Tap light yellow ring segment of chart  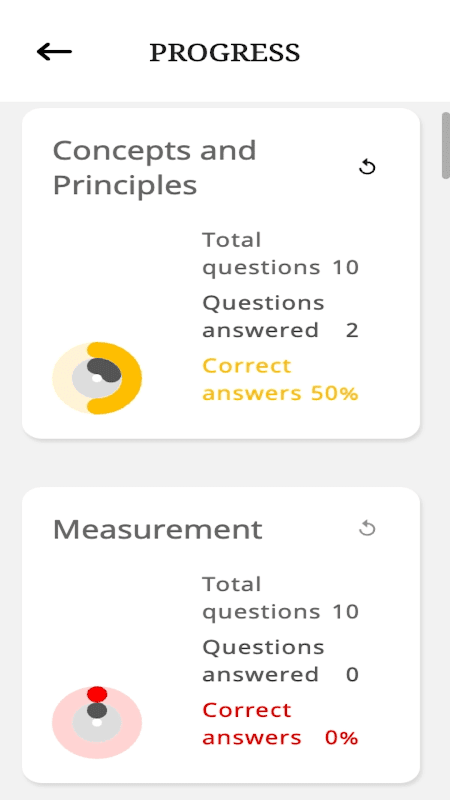tap(64, 378)
